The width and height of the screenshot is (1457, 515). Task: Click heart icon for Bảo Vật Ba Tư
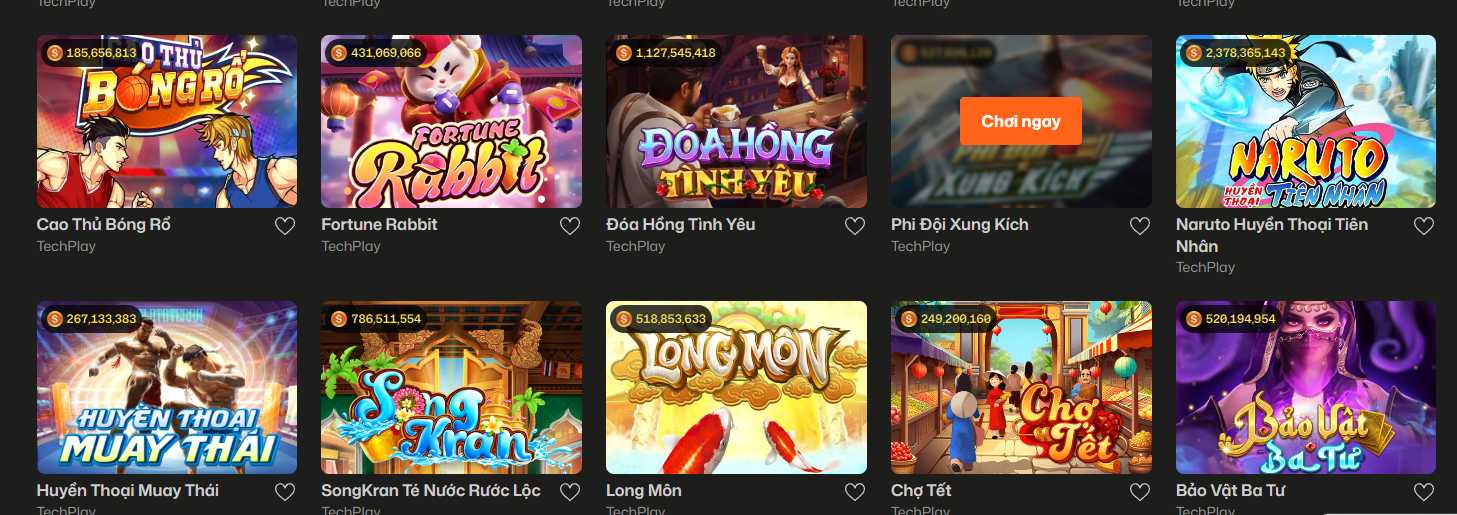1424,492
